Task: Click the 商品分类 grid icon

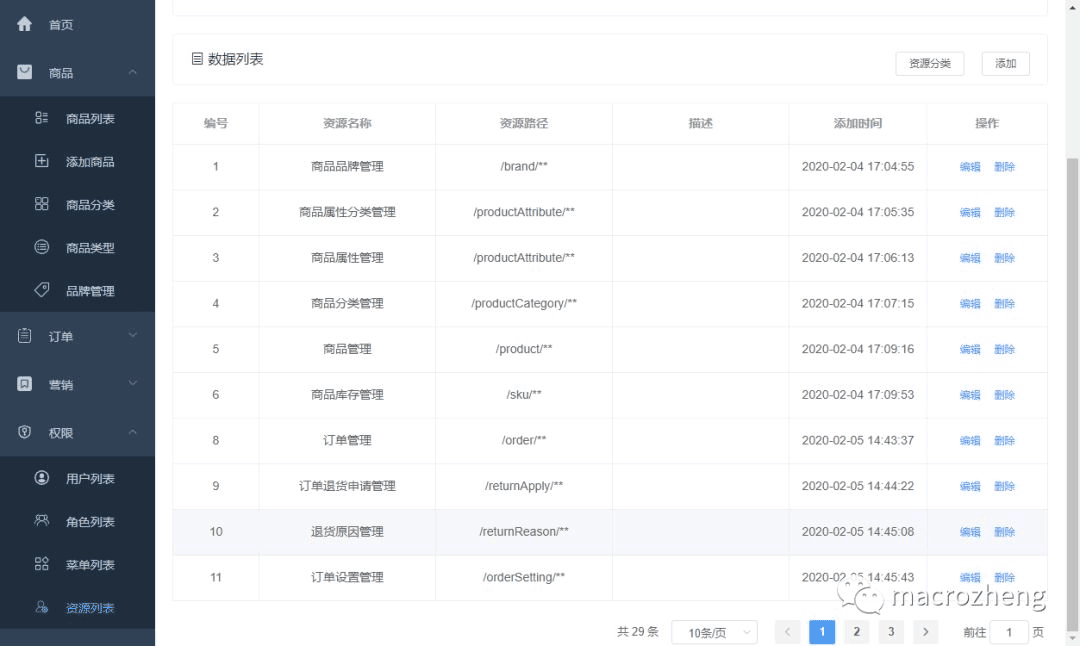Action: [41, 204]
